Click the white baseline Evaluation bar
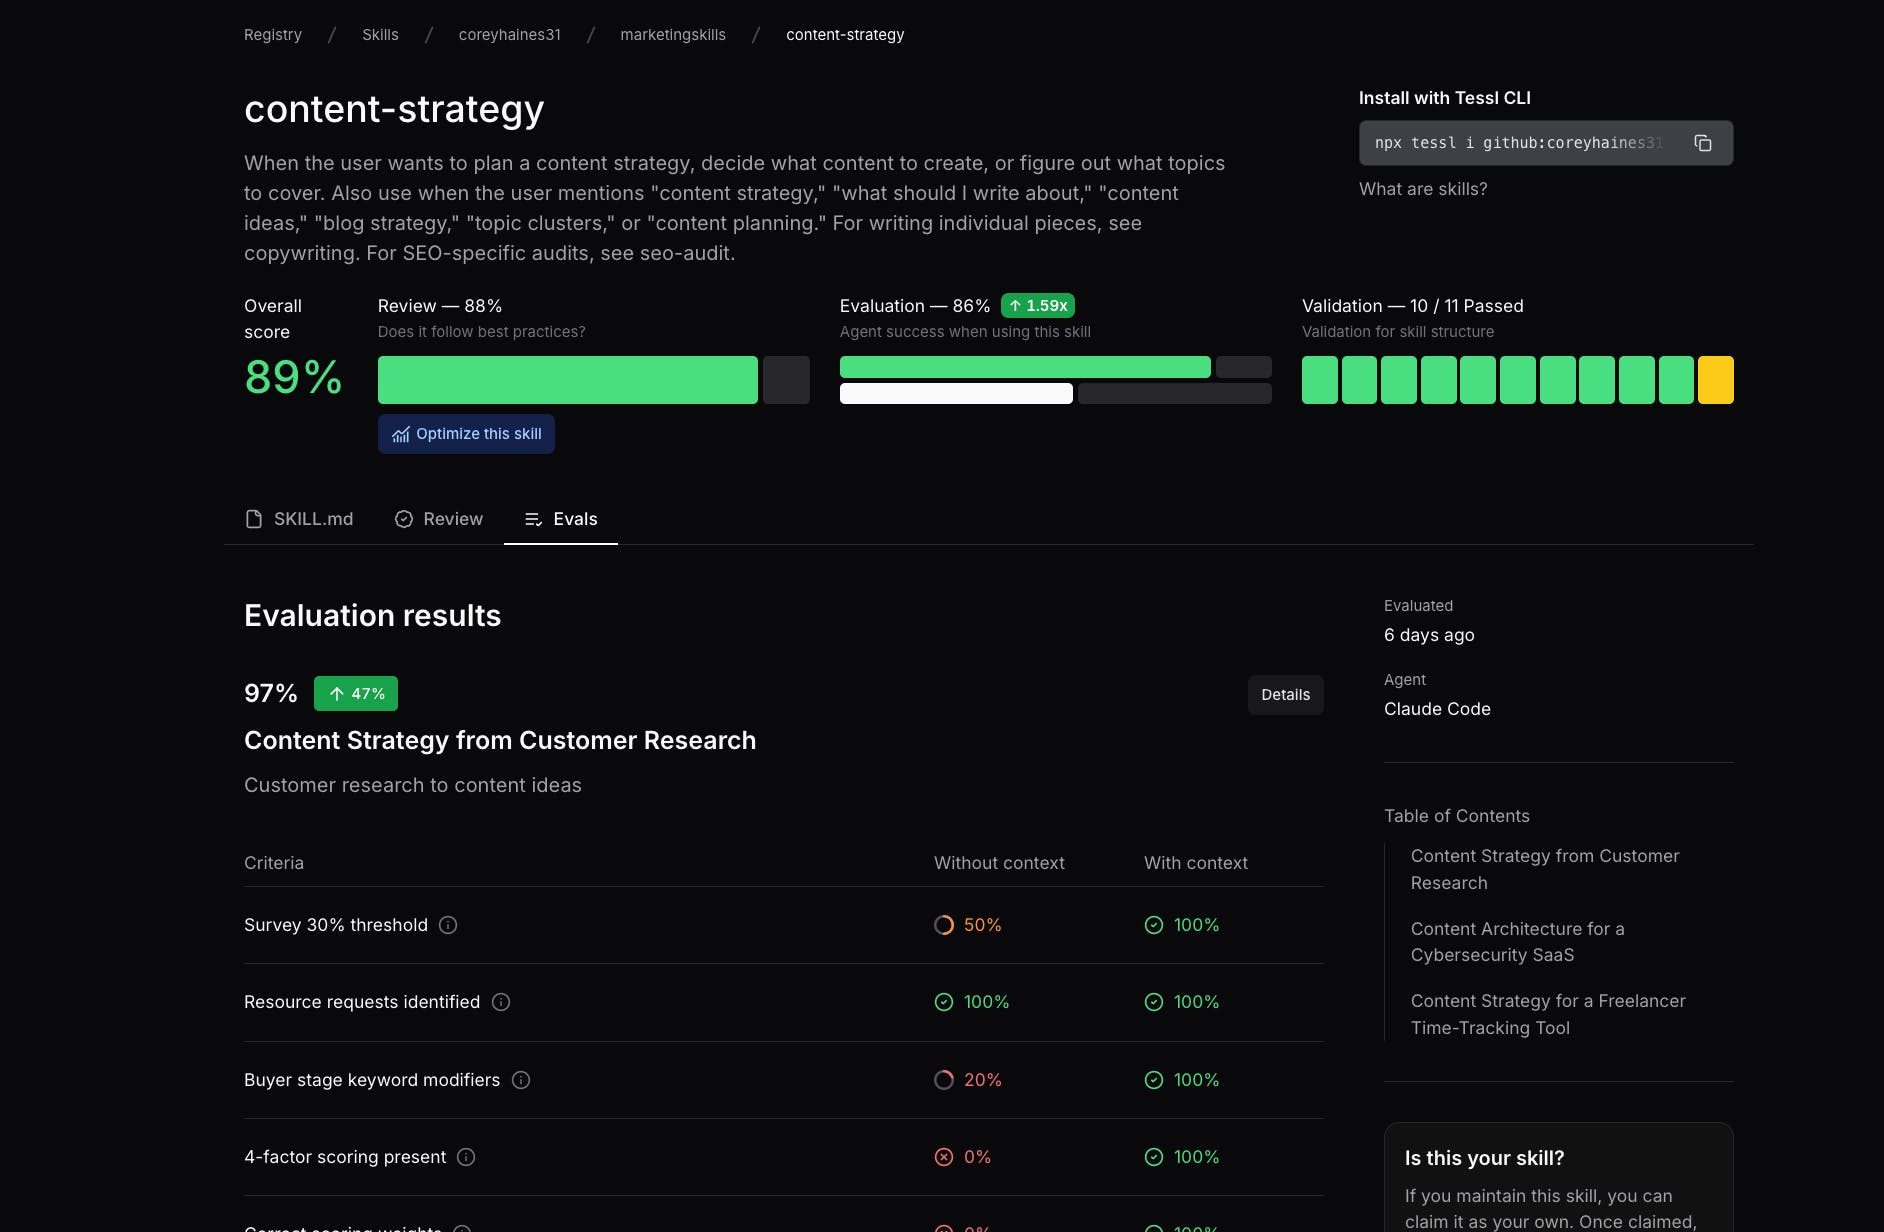Image resolution: width=1884 pixels, height=1232 pixels. (x=956, y=394)
